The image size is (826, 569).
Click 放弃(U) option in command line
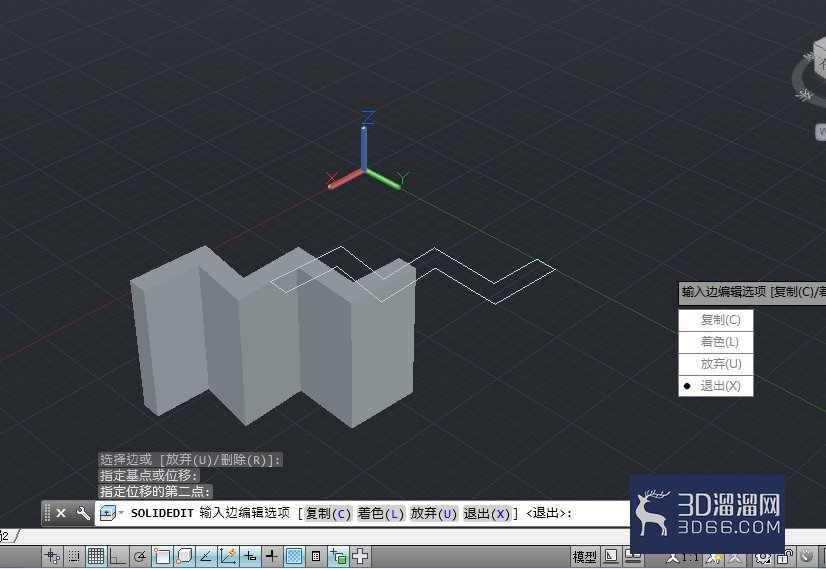(433, 513)
